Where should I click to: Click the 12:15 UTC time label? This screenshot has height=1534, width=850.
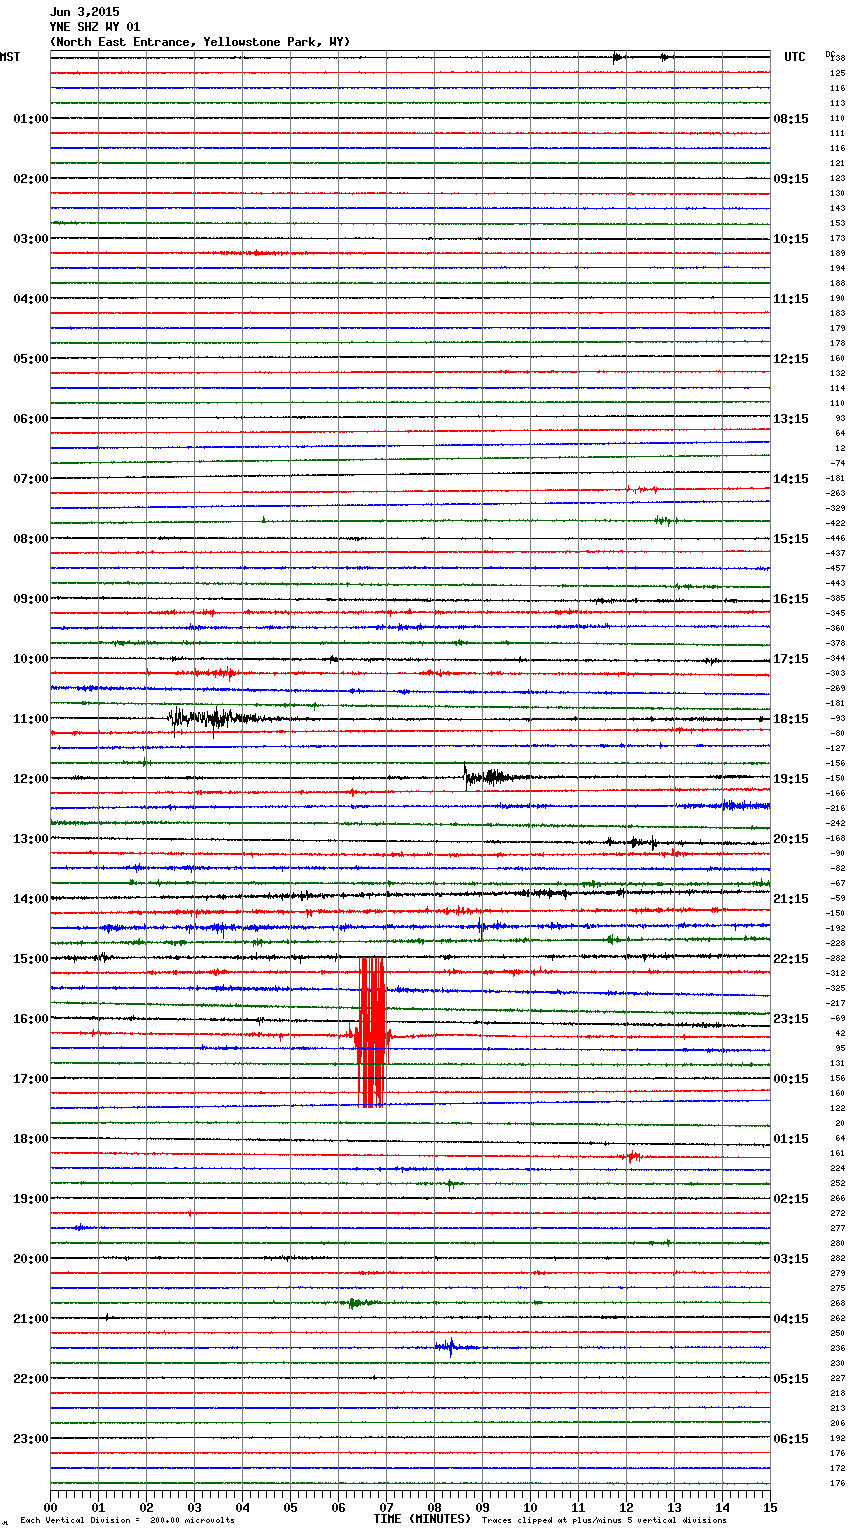pyautogui.click(x=791, y=359)
